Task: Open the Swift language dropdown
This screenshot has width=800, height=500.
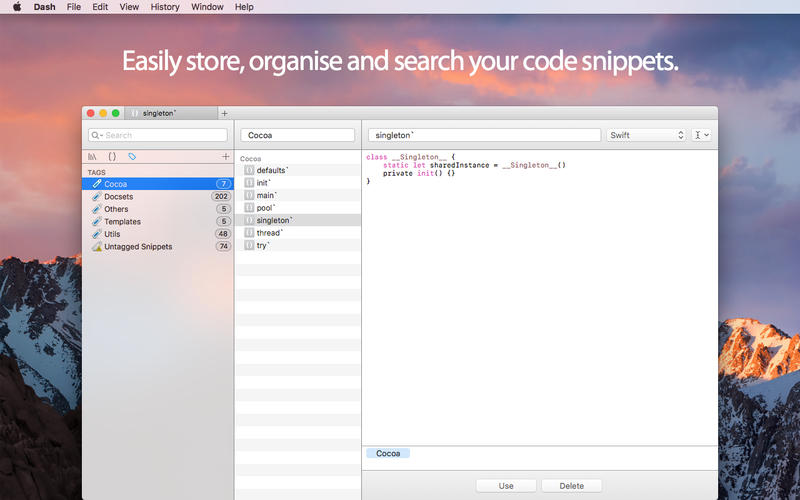Action: tap(646, 135)
